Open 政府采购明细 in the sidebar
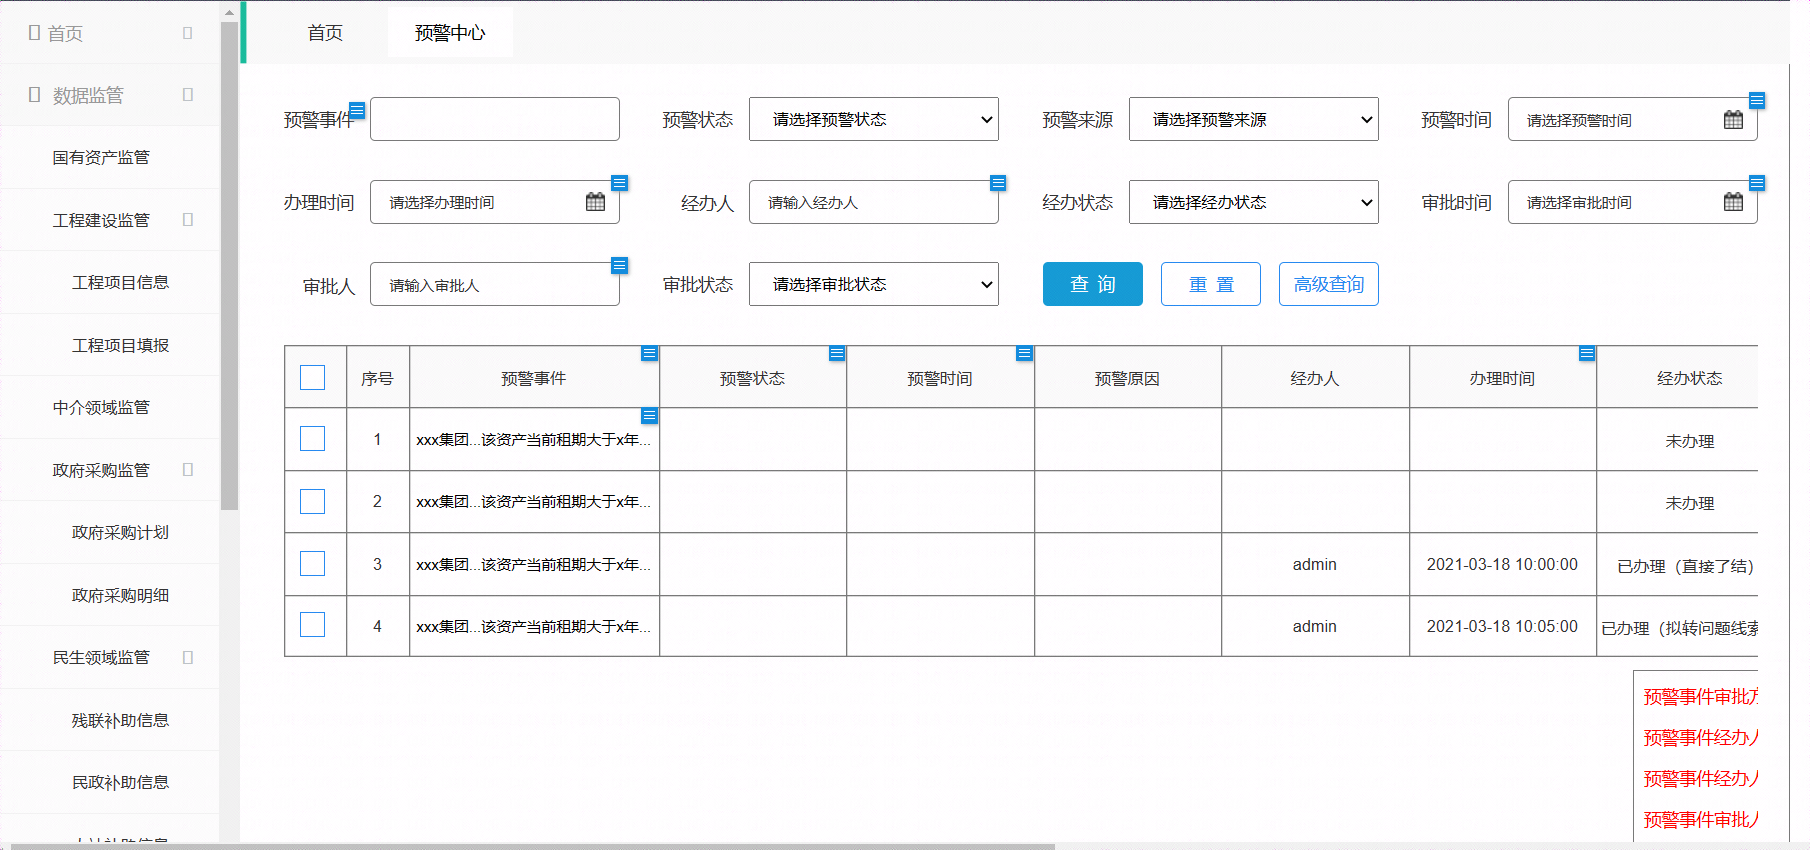Image resolution: width=1810 pixels, height=850 pixels. point(120,595)
